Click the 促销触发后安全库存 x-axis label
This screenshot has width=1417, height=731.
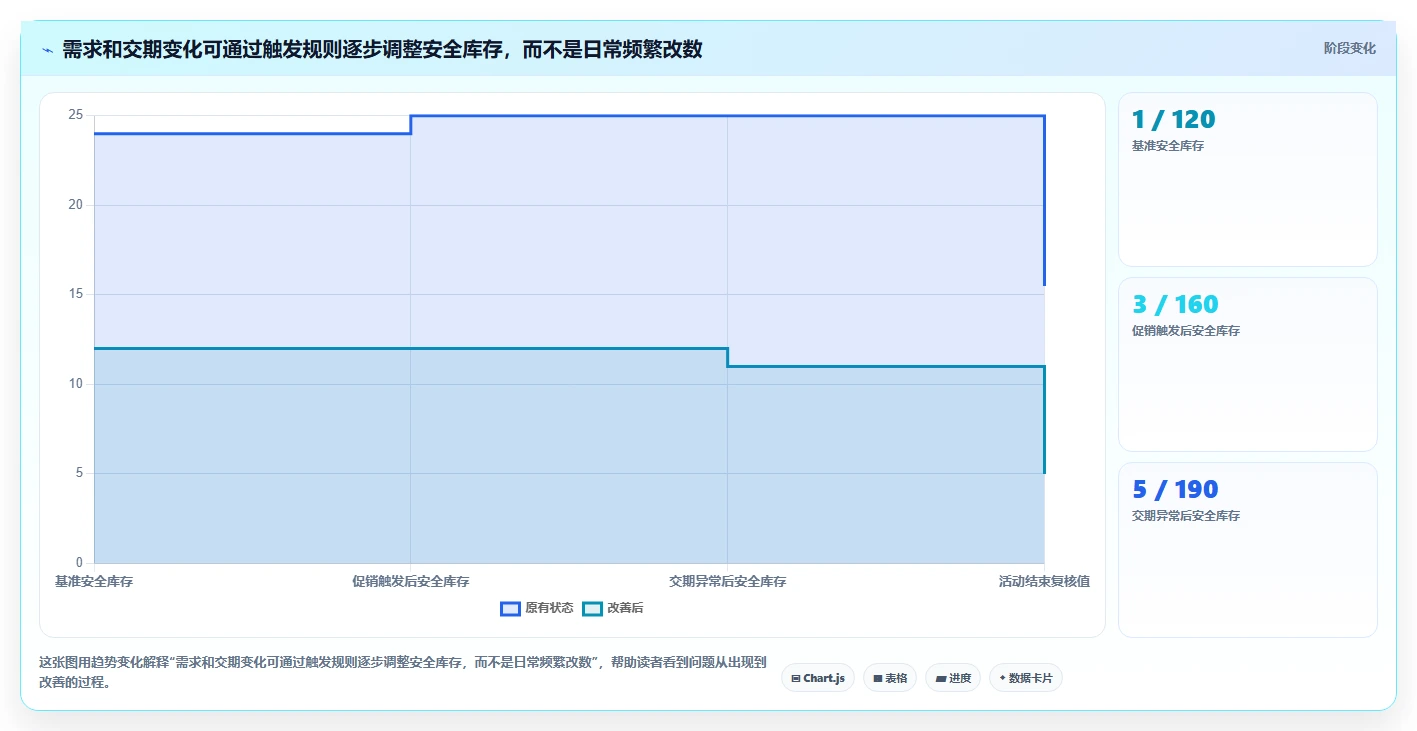tap(410, 581)
